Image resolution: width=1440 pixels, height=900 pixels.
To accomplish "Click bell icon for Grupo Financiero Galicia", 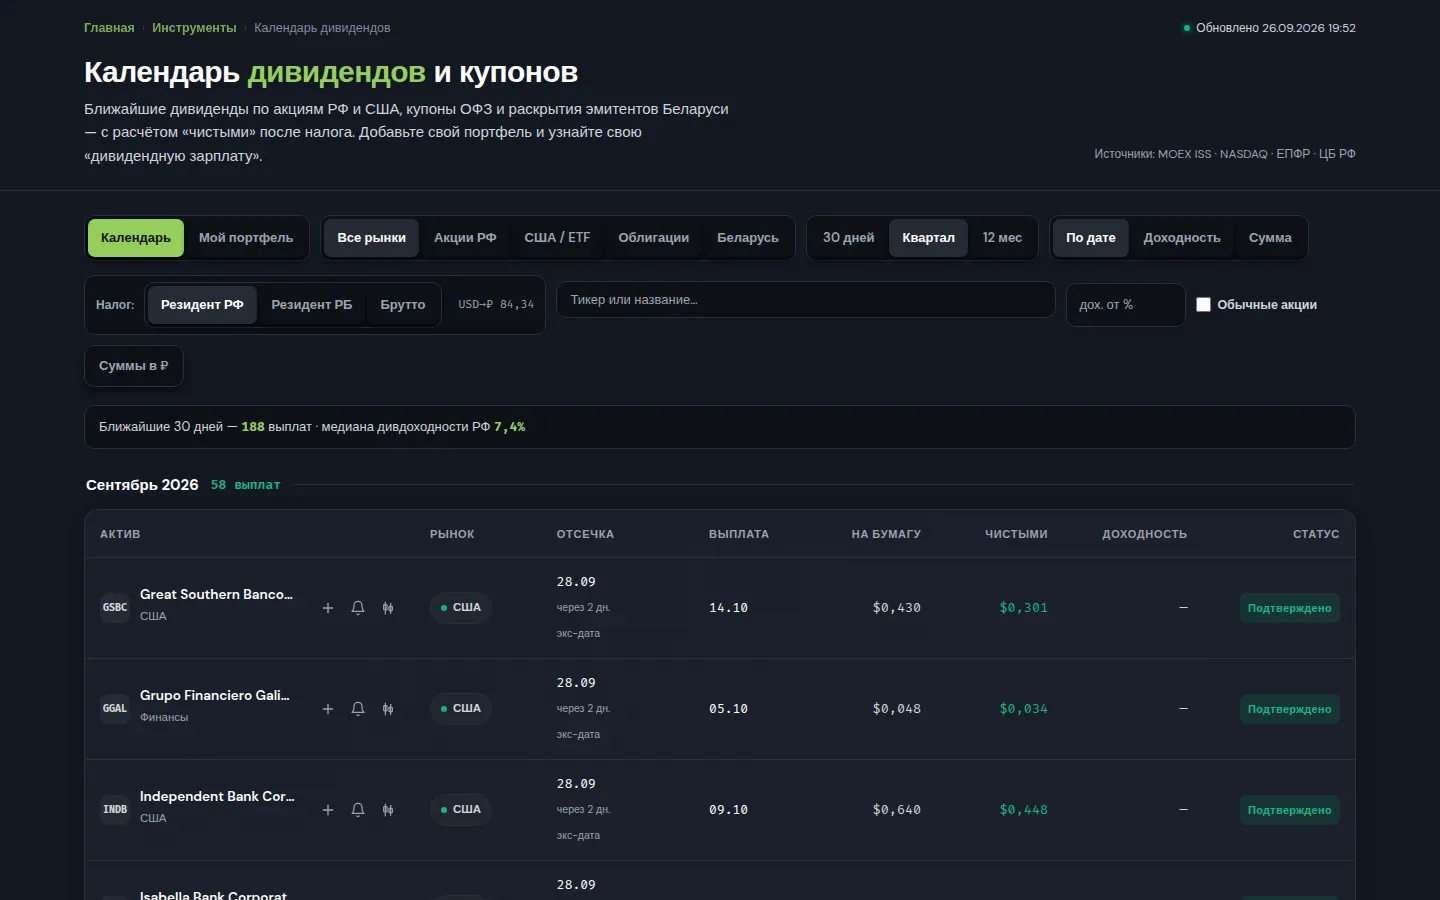I will [358, 709].
